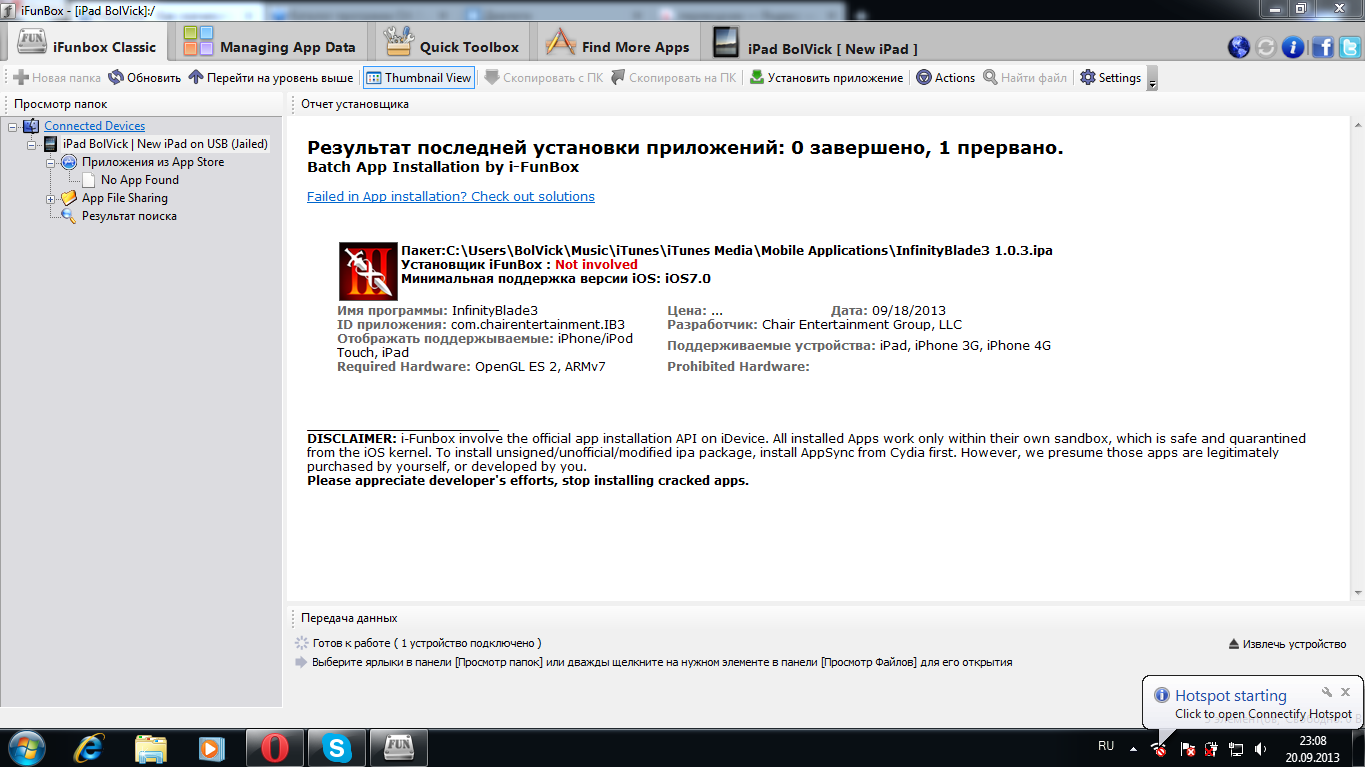Select iPad BolVick | New iPad on USB (Jailed)
Image resolution: width=1365 pixels, height=767 pixels.
click(165, 144)
